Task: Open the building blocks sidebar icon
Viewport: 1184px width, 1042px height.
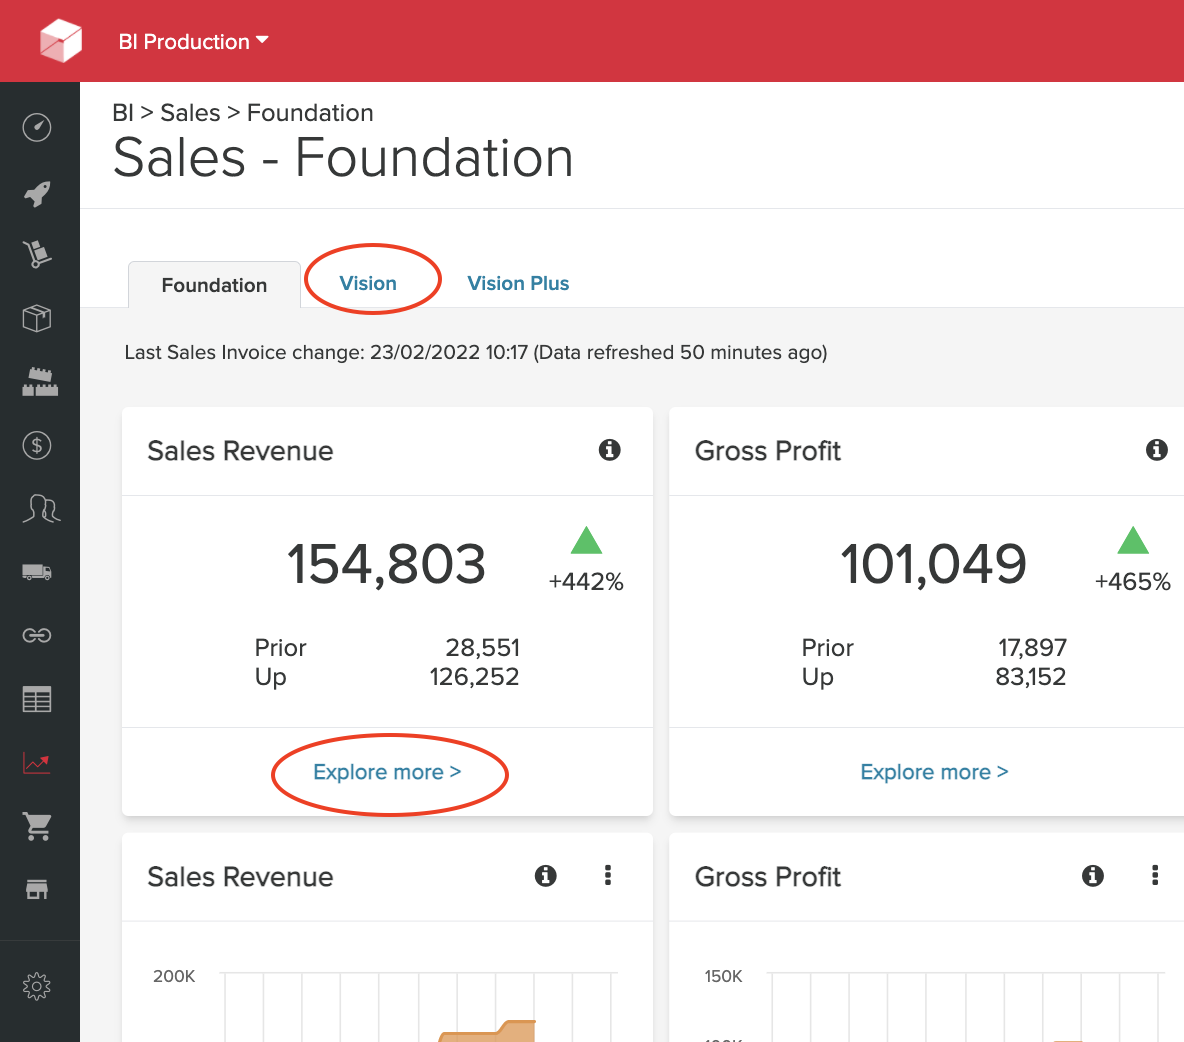Action: 39,382
